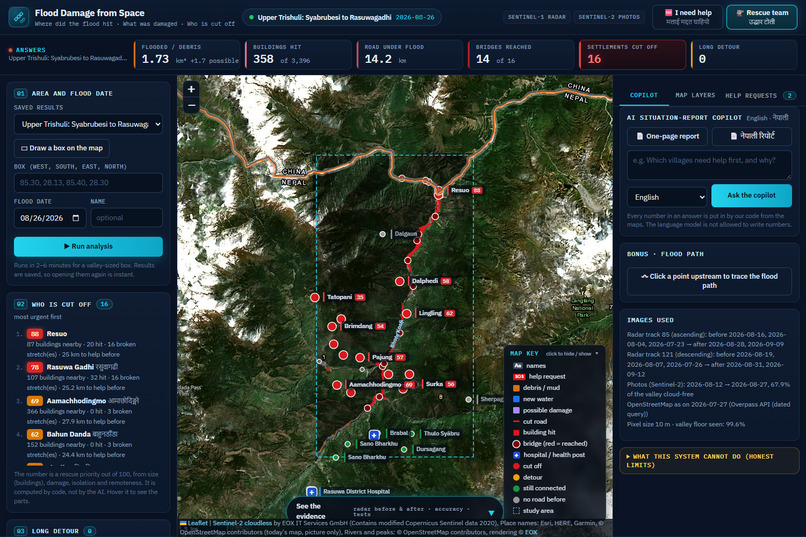Generate the Nepali report (नेपाली रिपोर्ट)

tap(752, 136)
